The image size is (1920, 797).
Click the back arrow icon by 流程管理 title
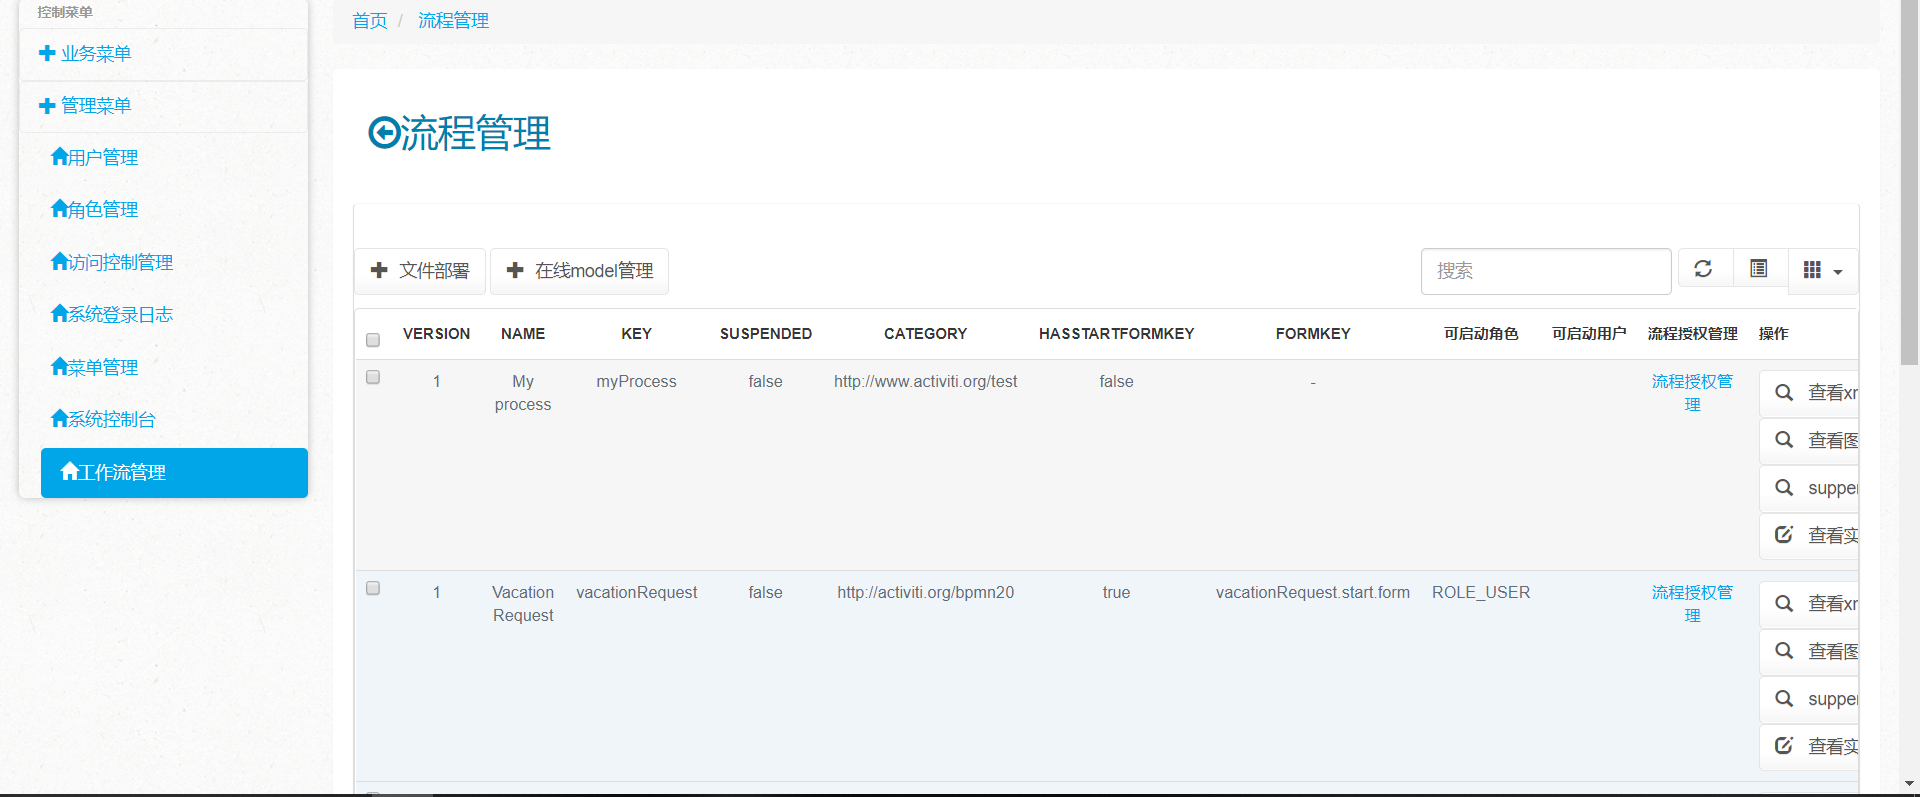(384, 132)
